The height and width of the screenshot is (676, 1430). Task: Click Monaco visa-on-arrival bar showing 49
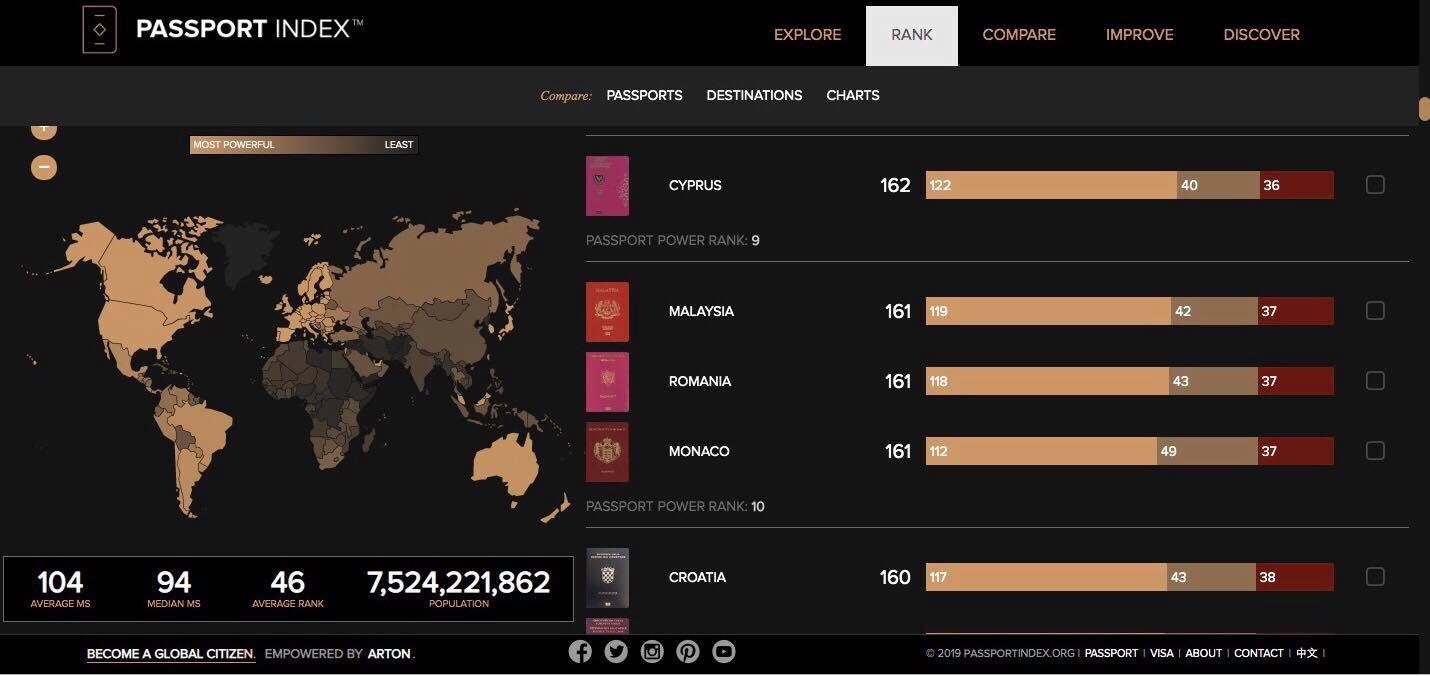(1207, 451)
